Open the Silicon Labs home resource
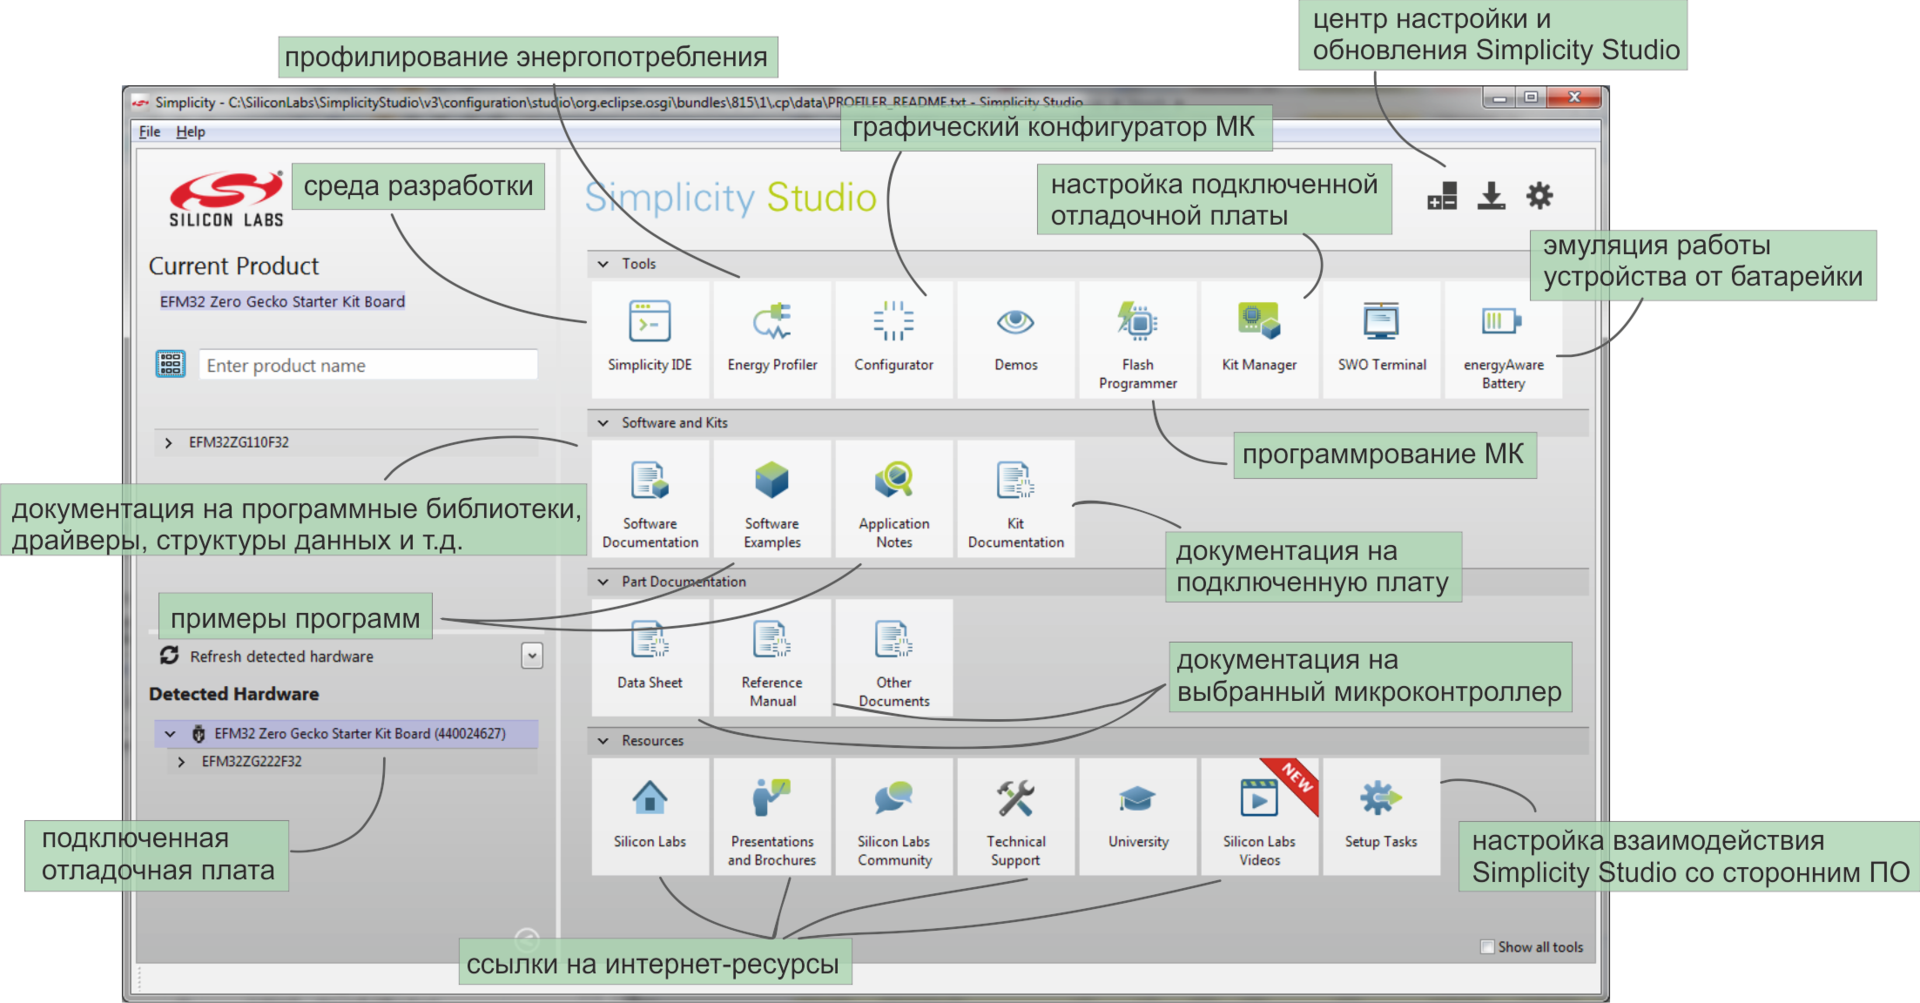 [x=650, y=817]
